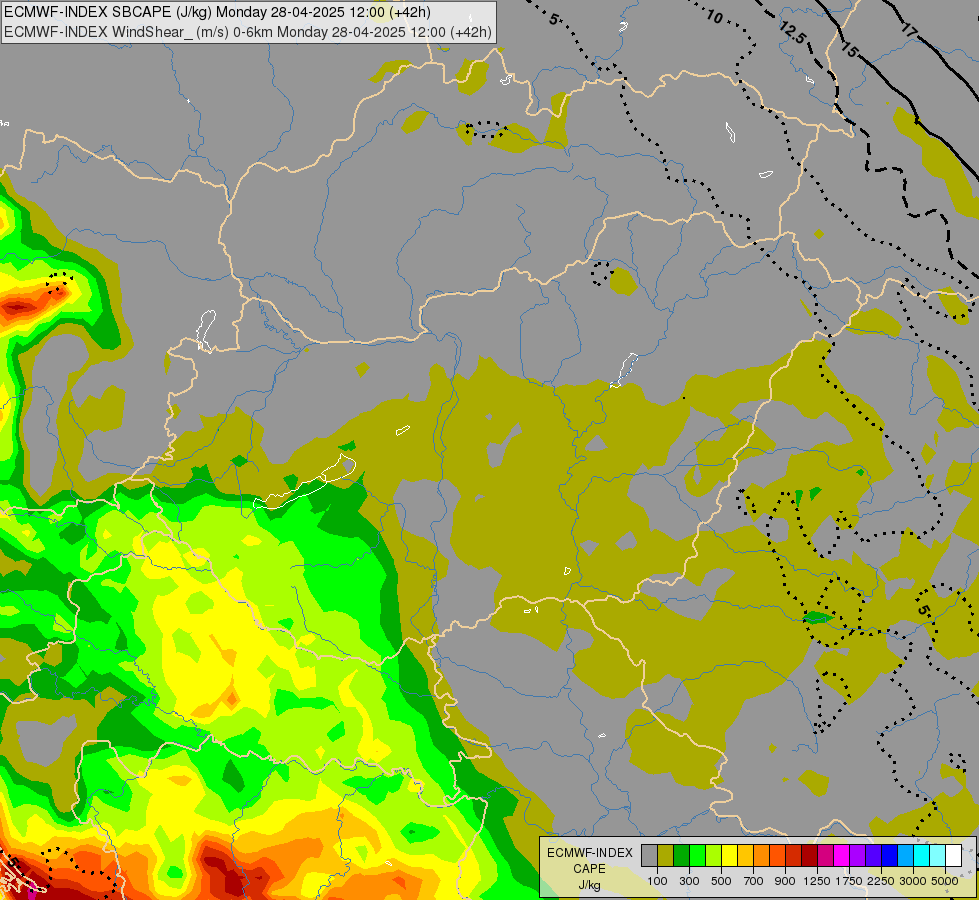Select the dark green legend swatch
The width and height of the screenshot is (979, 900).
[x=682, y=856]
